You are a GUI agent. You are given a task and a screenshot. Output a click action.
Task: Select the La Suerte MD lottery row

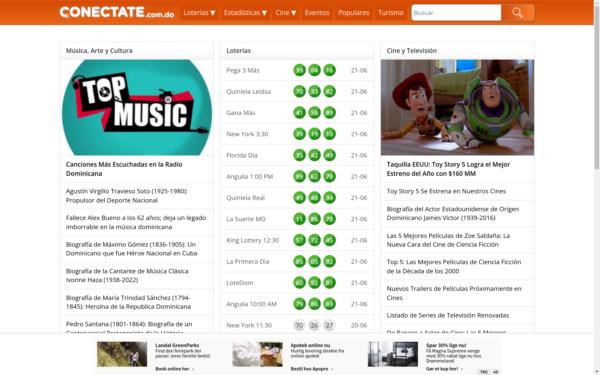pos(297,219)
